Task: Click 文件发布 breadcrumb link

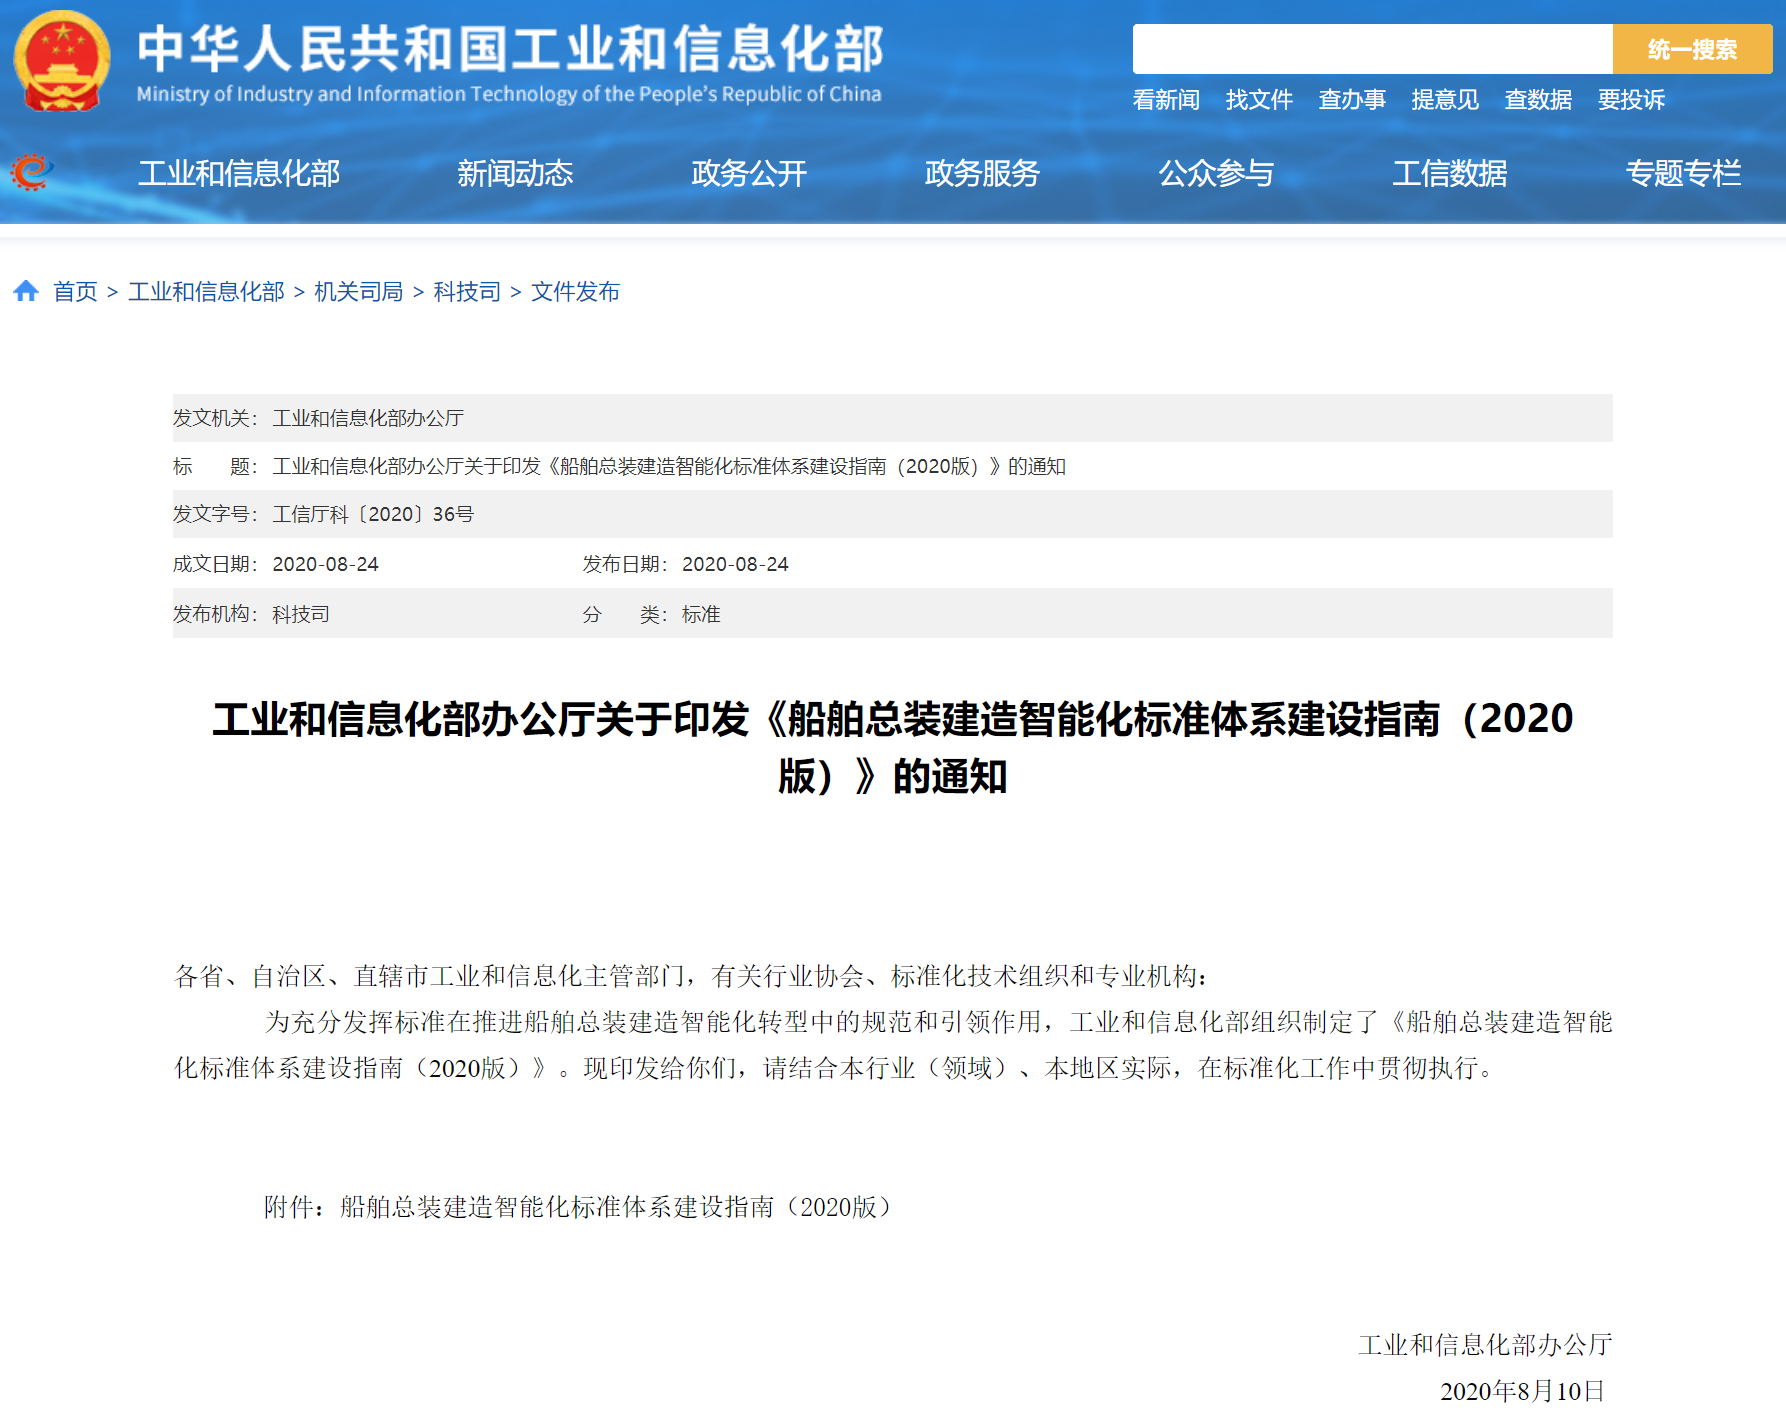Action: tap(575, 291)
